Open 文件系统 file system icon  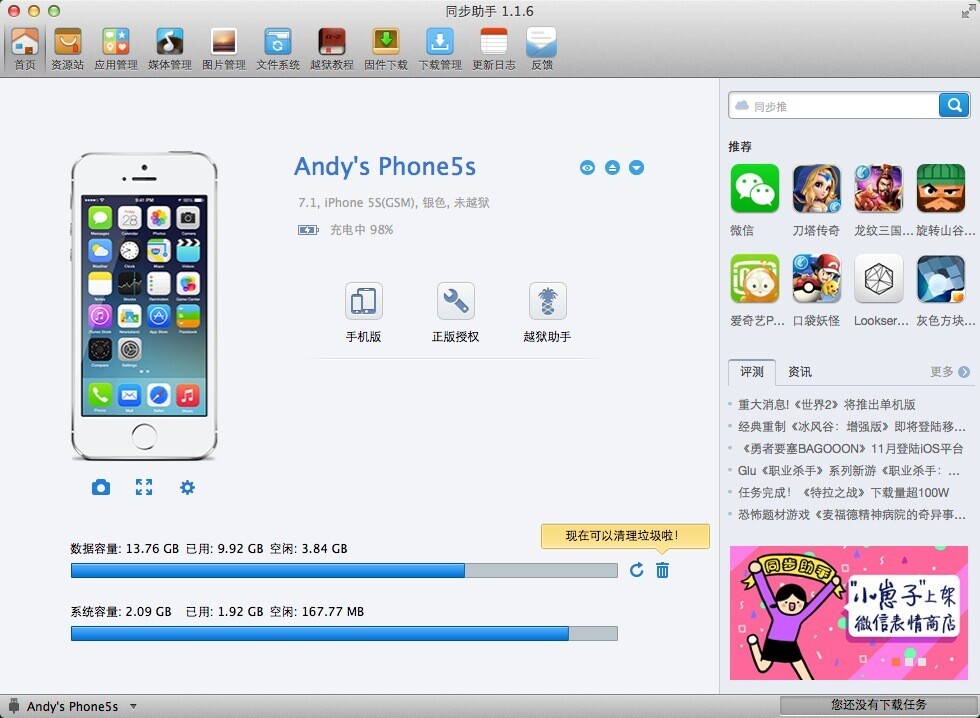click(x=278, y=49)
